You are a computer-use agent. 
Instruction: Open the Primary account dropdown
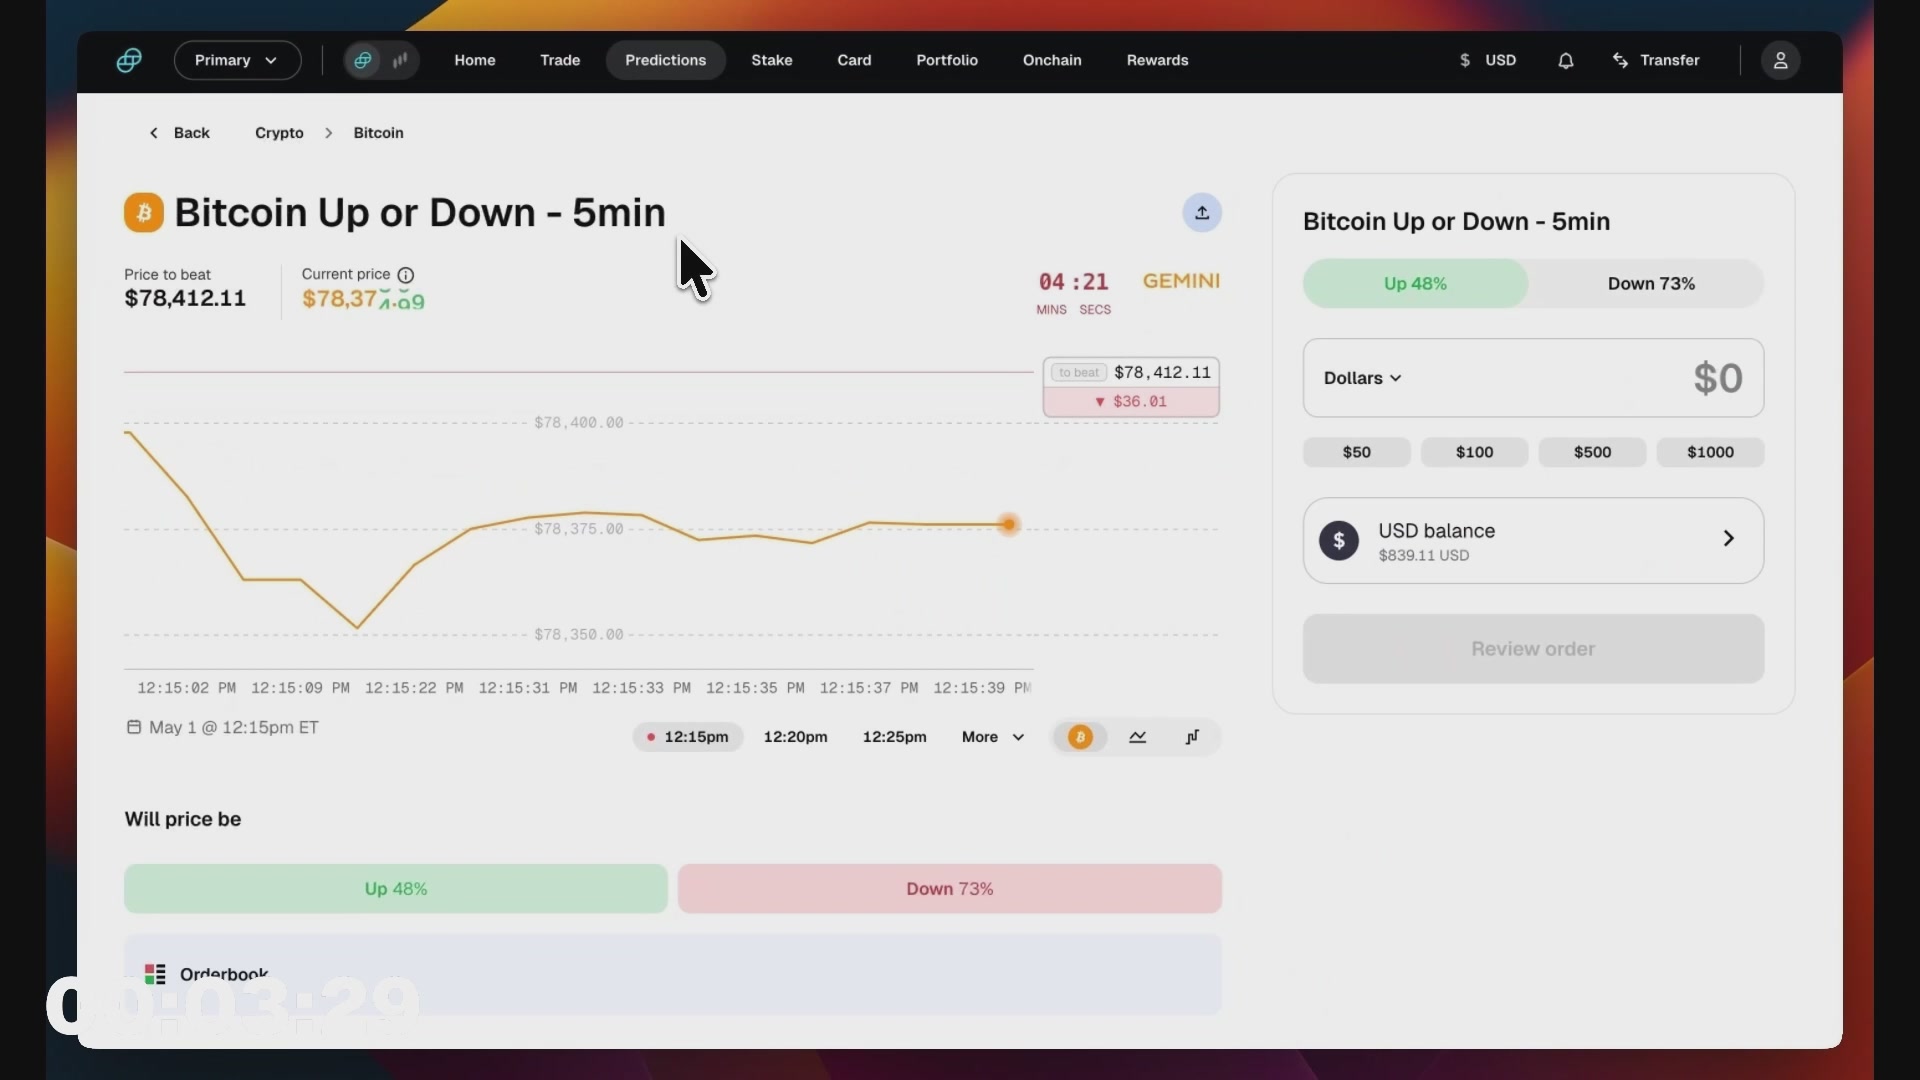[237, 61]
